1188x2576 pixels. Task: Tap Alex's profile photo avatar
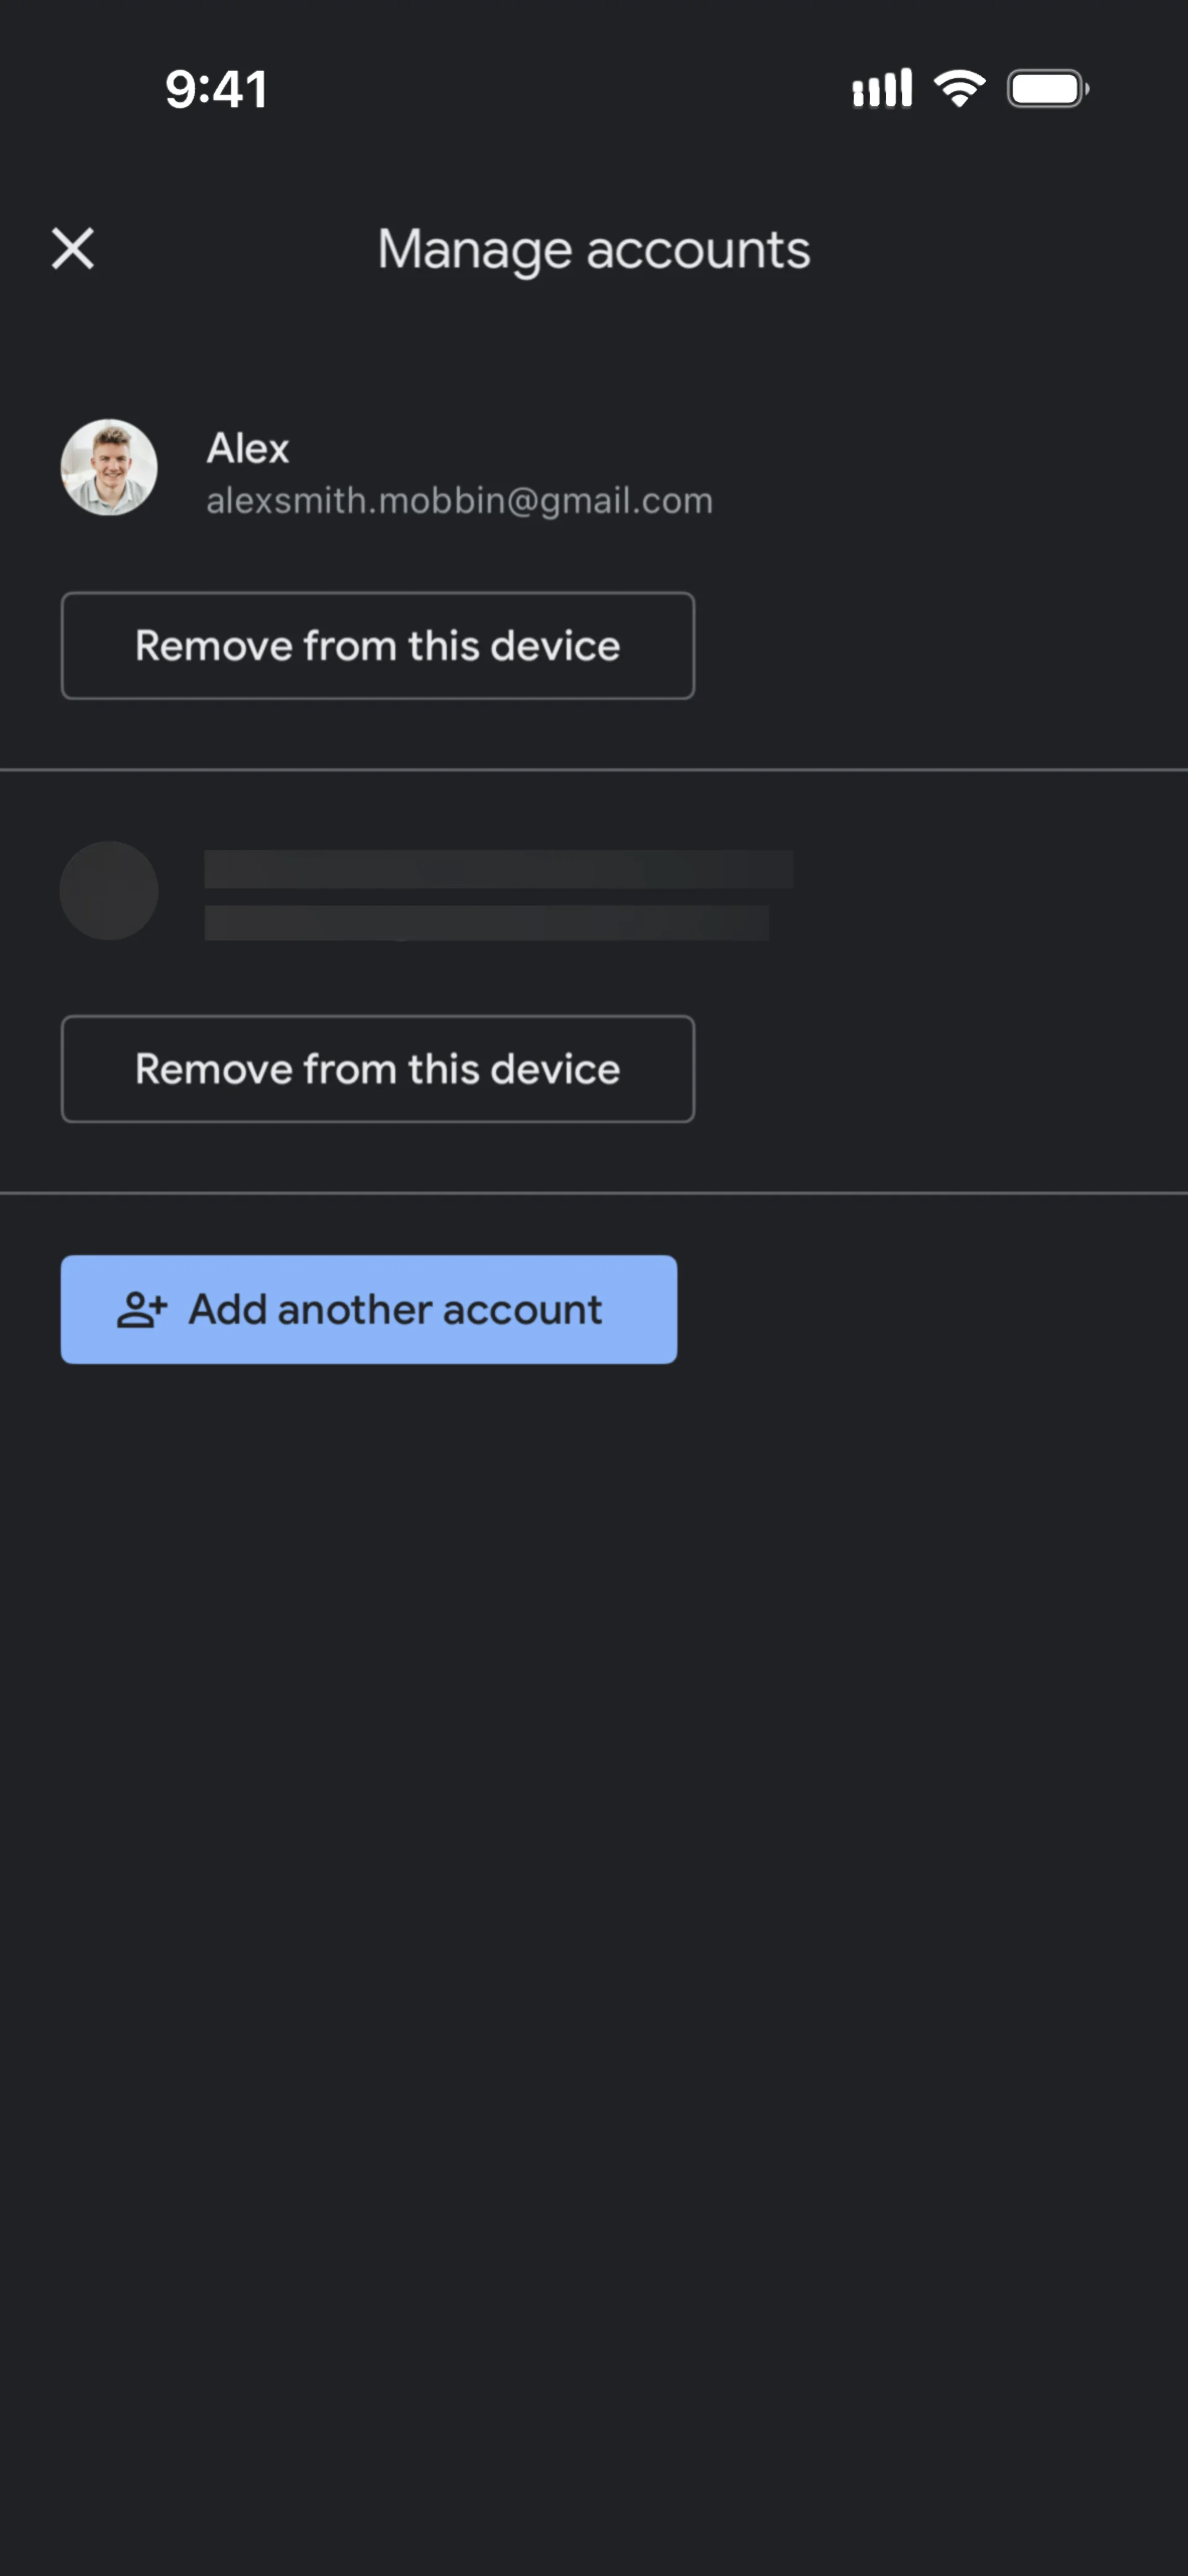click(109, 467)
